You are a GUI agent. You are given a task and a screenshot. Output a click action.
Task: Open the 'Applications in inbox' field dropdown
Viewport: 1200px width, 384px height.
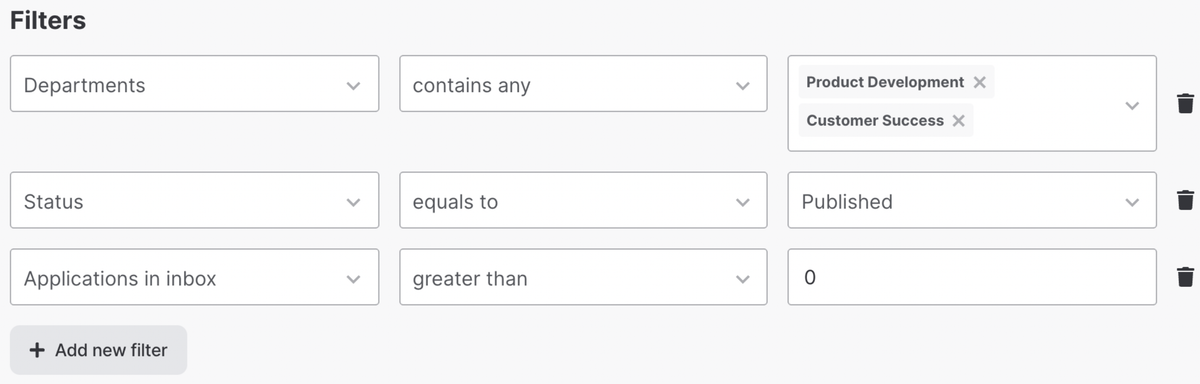pos(194,277)
